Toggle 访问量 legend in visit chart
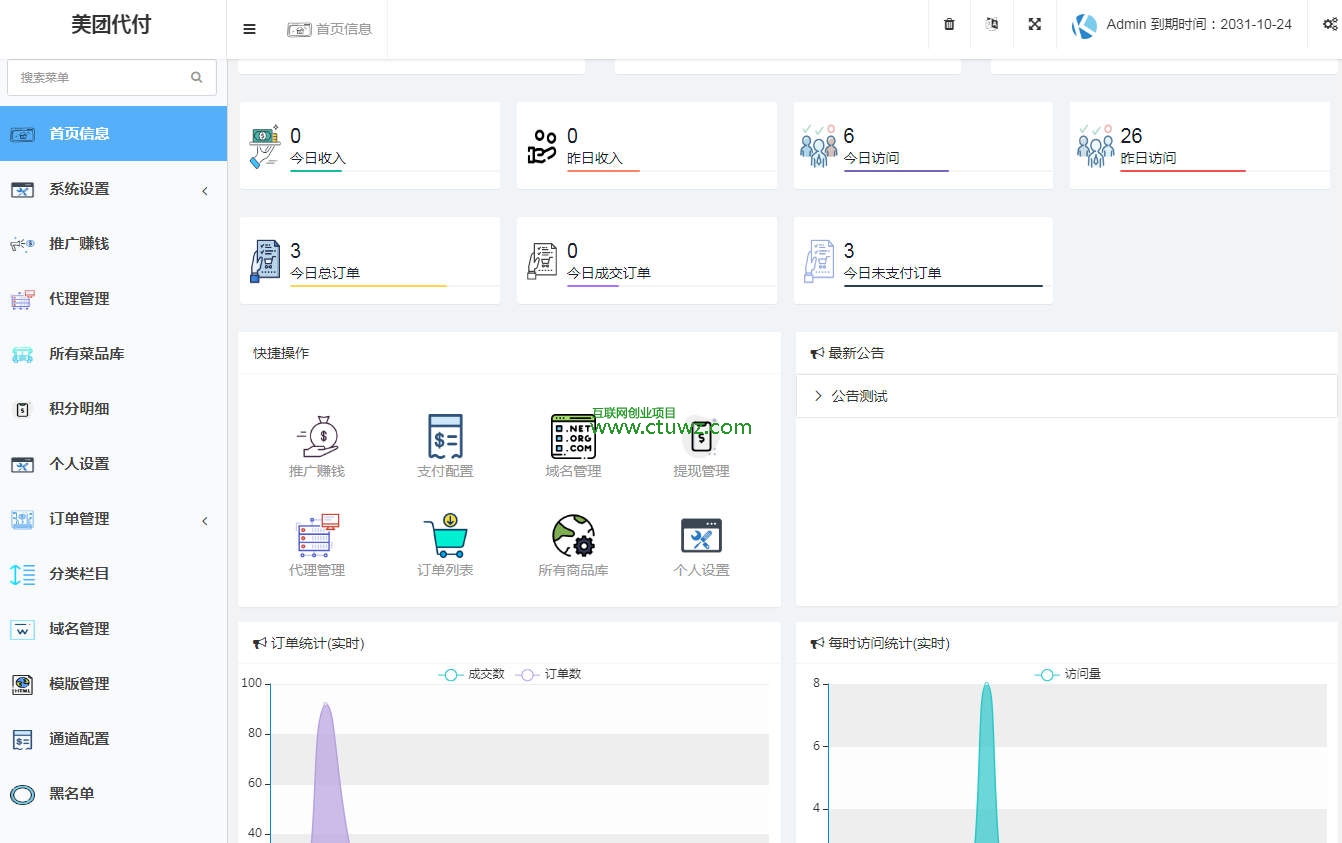 coord(1068,674)
